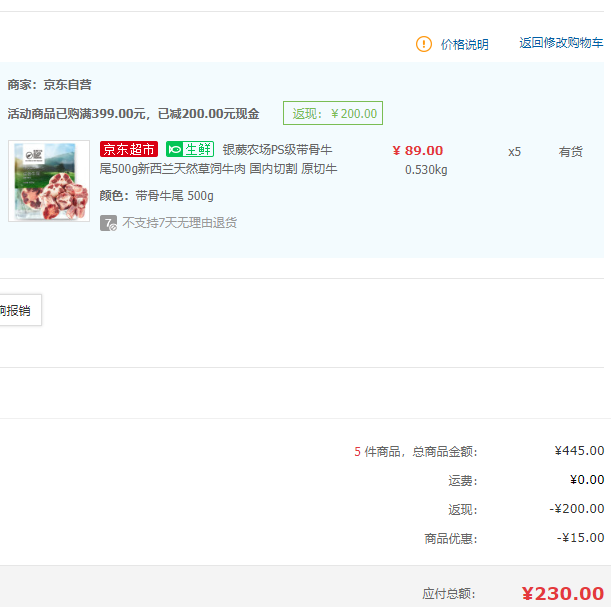Click the 5 件商品，总商品金额 label
Image resolution: width=611 pixels, height=607 pixels.
(x=416, y=452)
